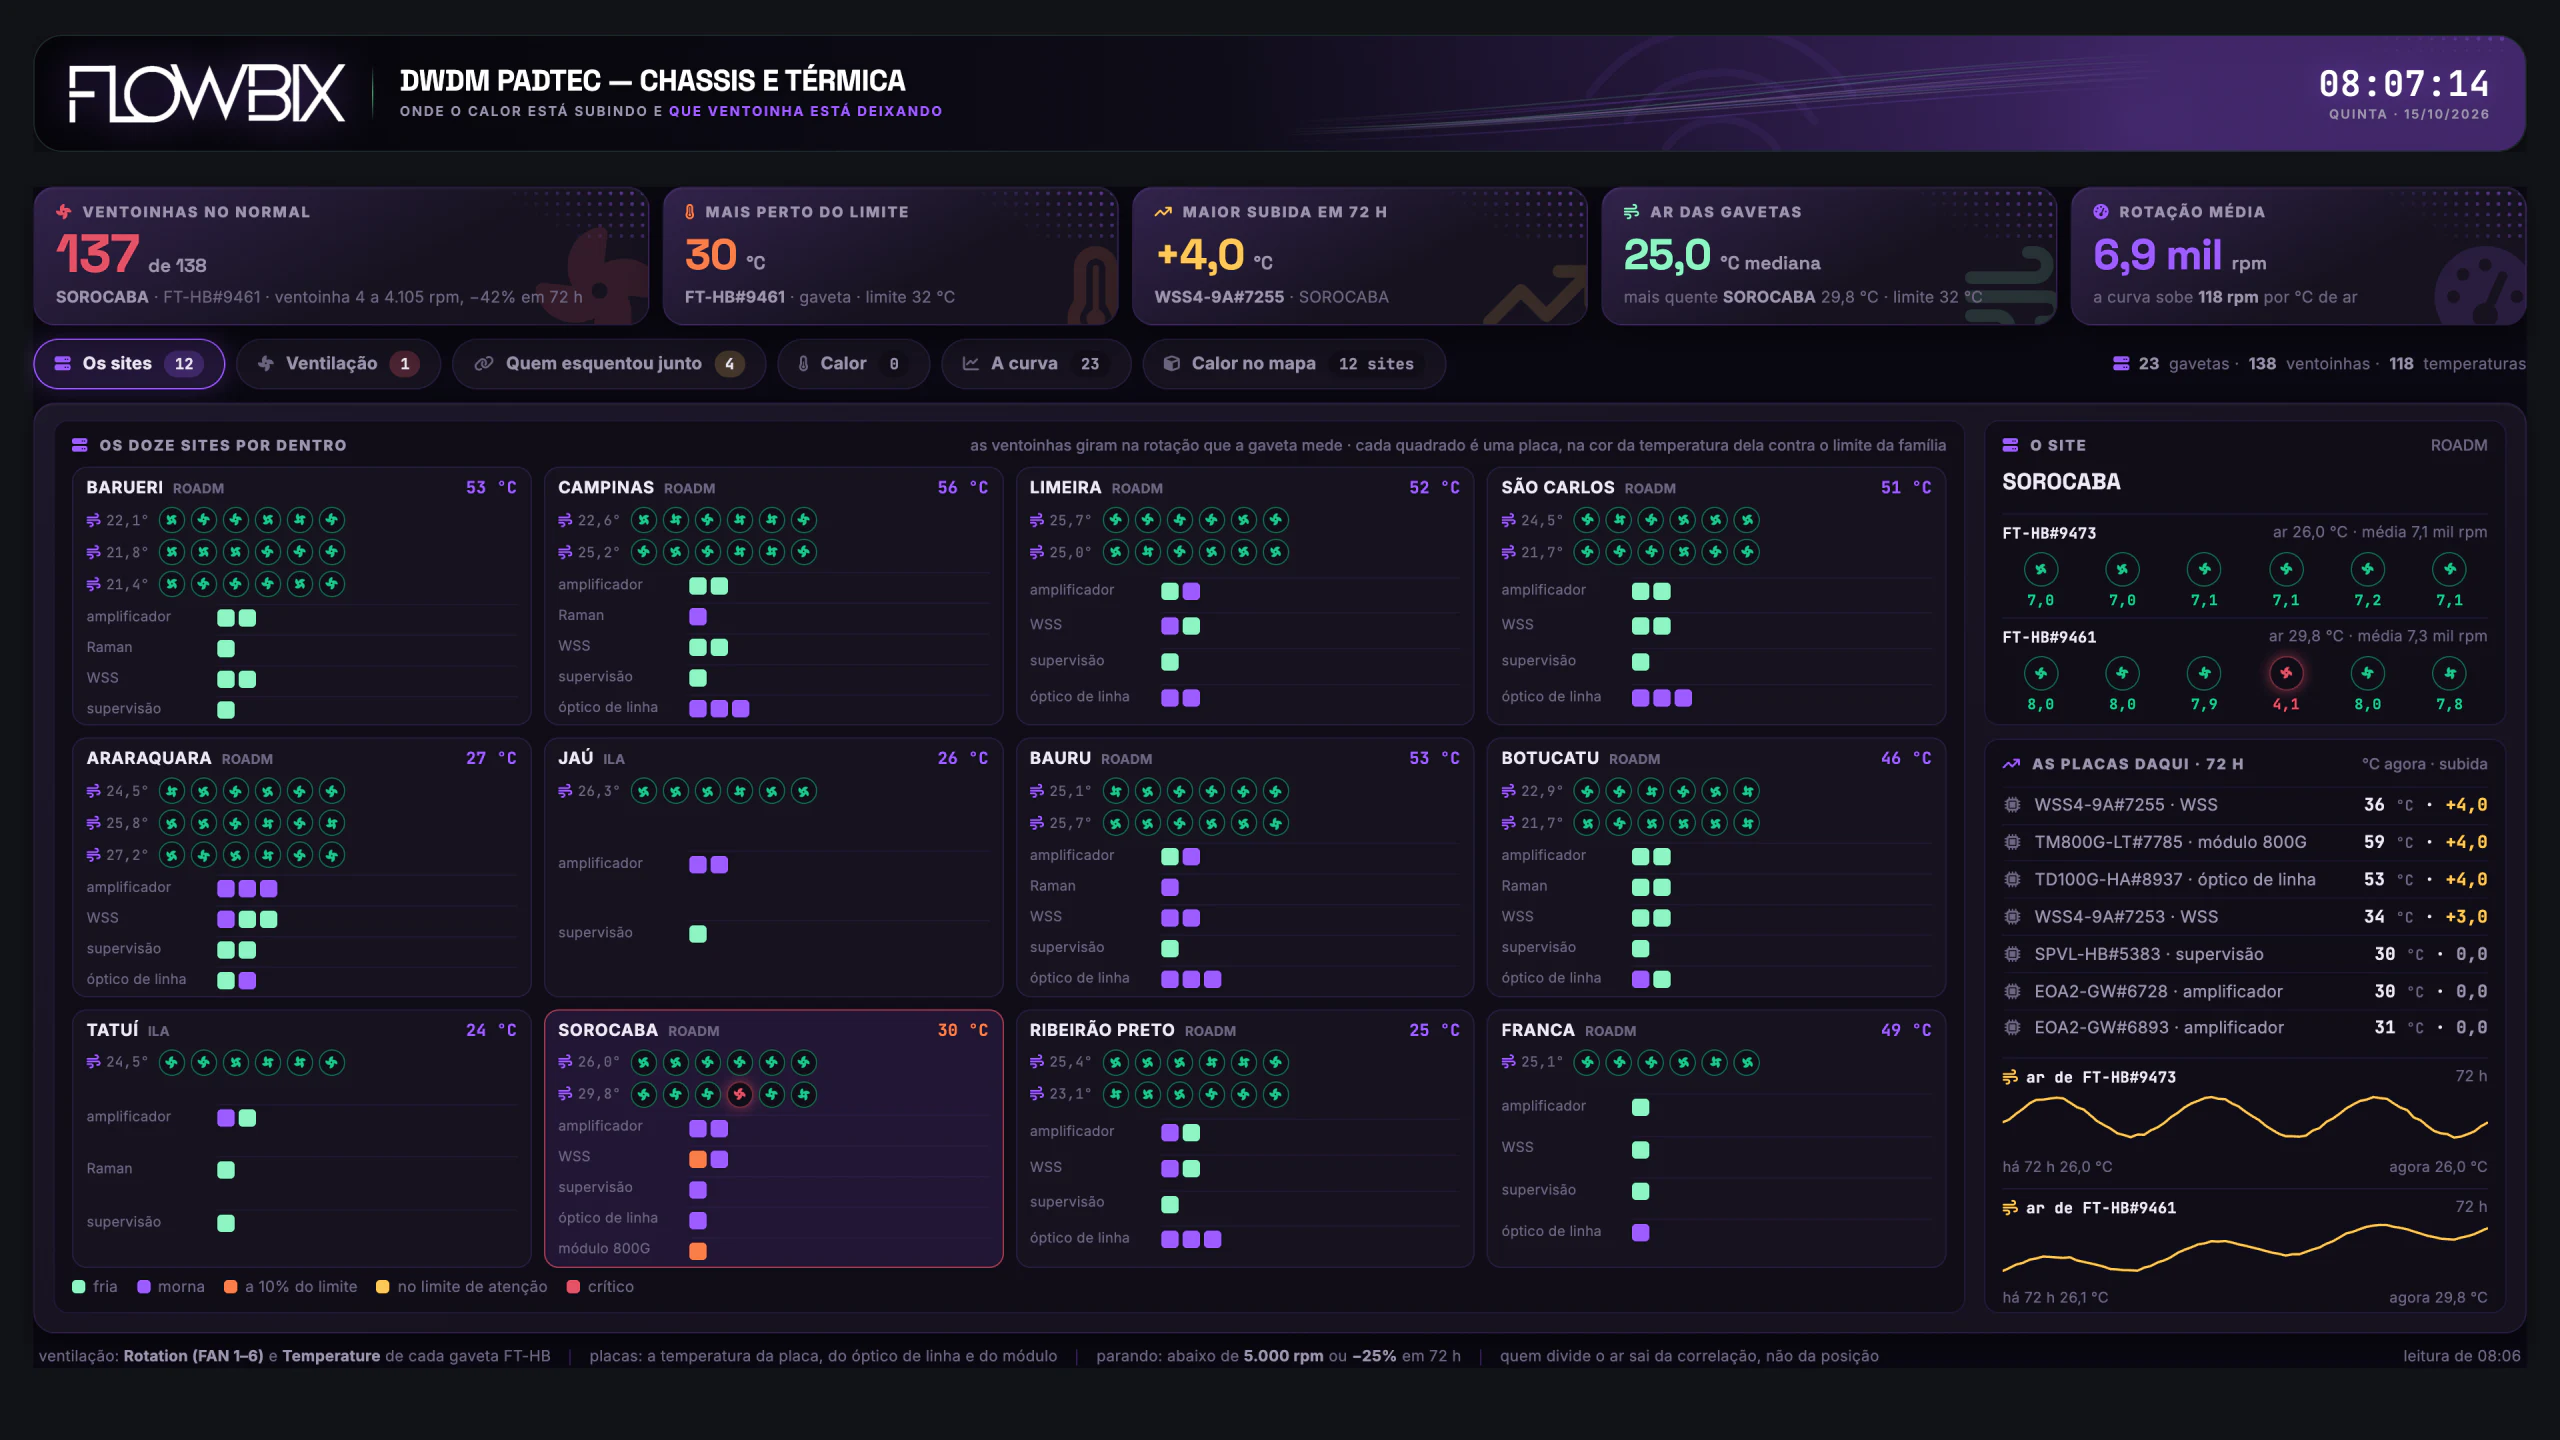2560x1440 pixels.
Task: Open the Quem esquentou junto tab
Action: coord(609,364)
